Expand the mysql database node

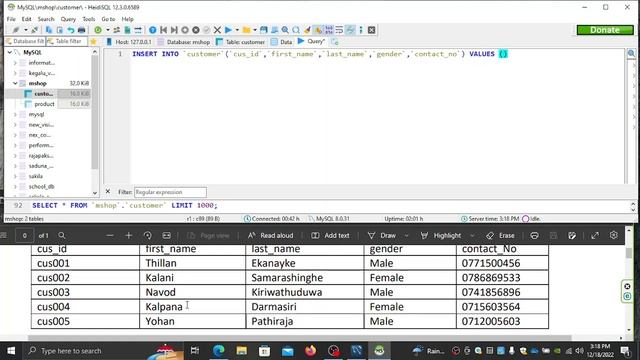[x=15, y=114]
